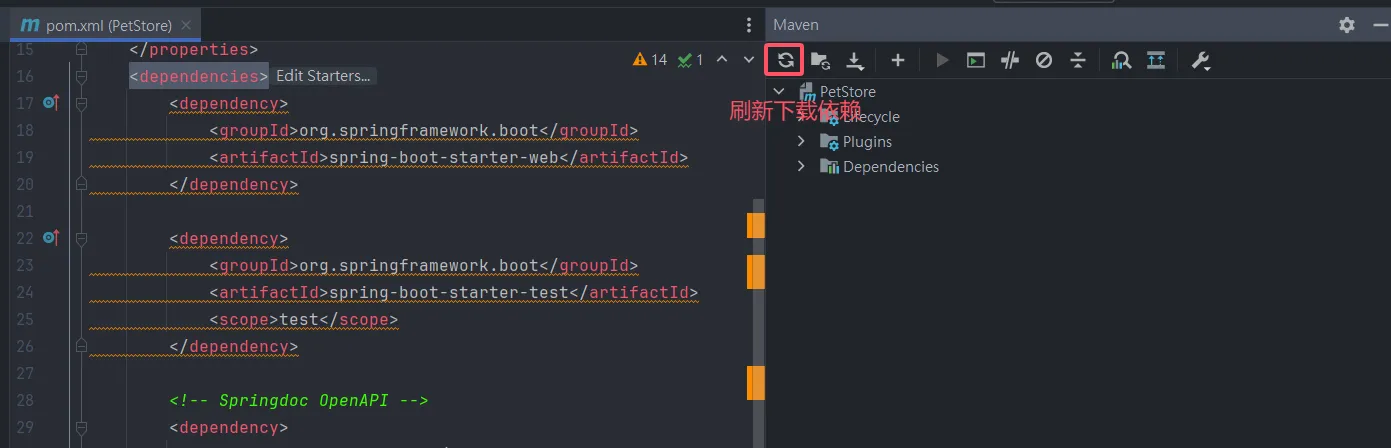Screen dimensions: 1391x448
Task: Toggle fold marker on line 16 dependencies
Action: [81, 76]
